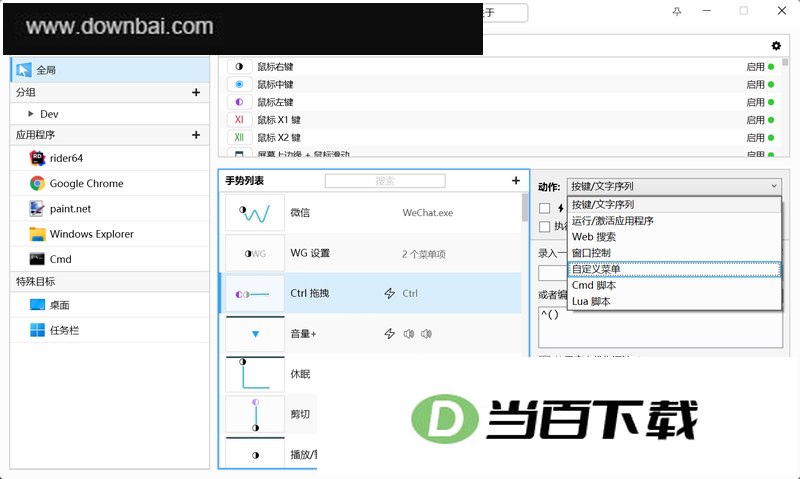Open the 动作 action type dropdown

674,186
